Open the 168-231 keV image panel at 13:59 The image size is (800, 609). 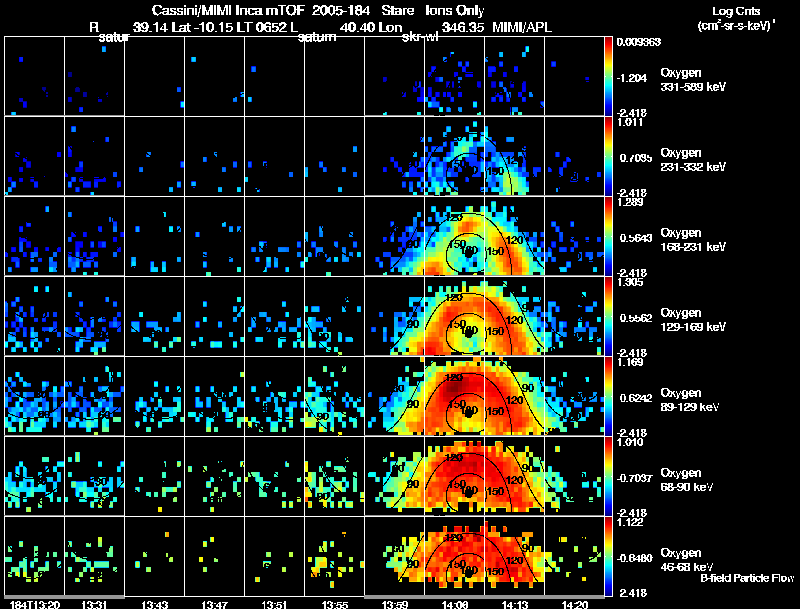pos(394,236)
